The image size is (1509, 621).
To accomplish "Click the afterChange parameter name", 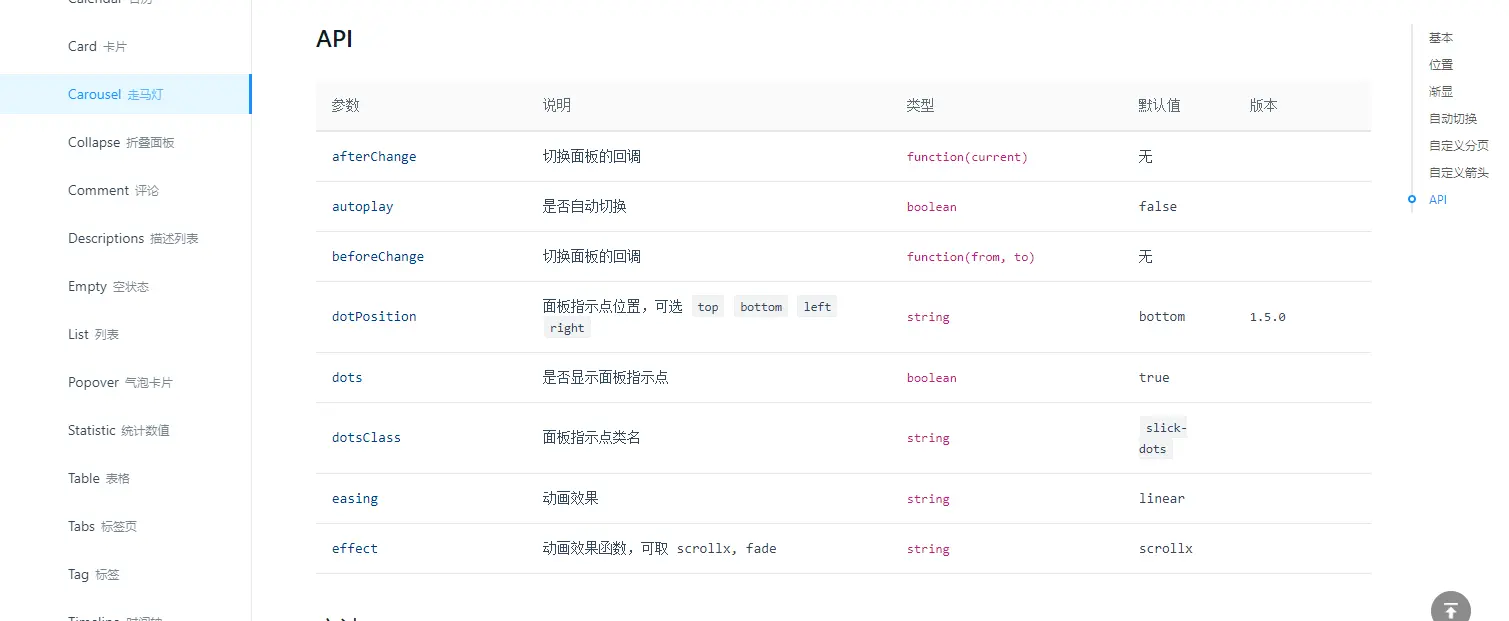I will pos(374,157).
